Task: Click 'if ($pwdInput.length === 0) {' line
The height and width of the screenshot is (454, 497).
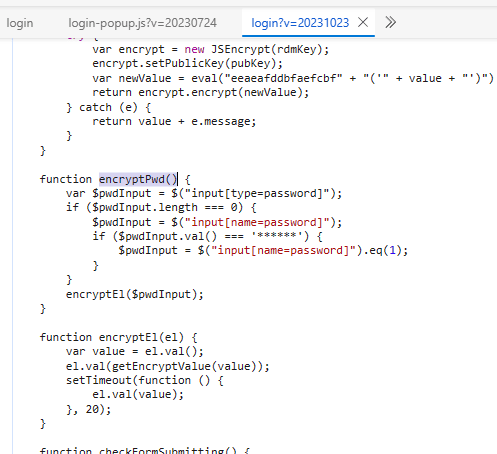Action: [161, 207]
